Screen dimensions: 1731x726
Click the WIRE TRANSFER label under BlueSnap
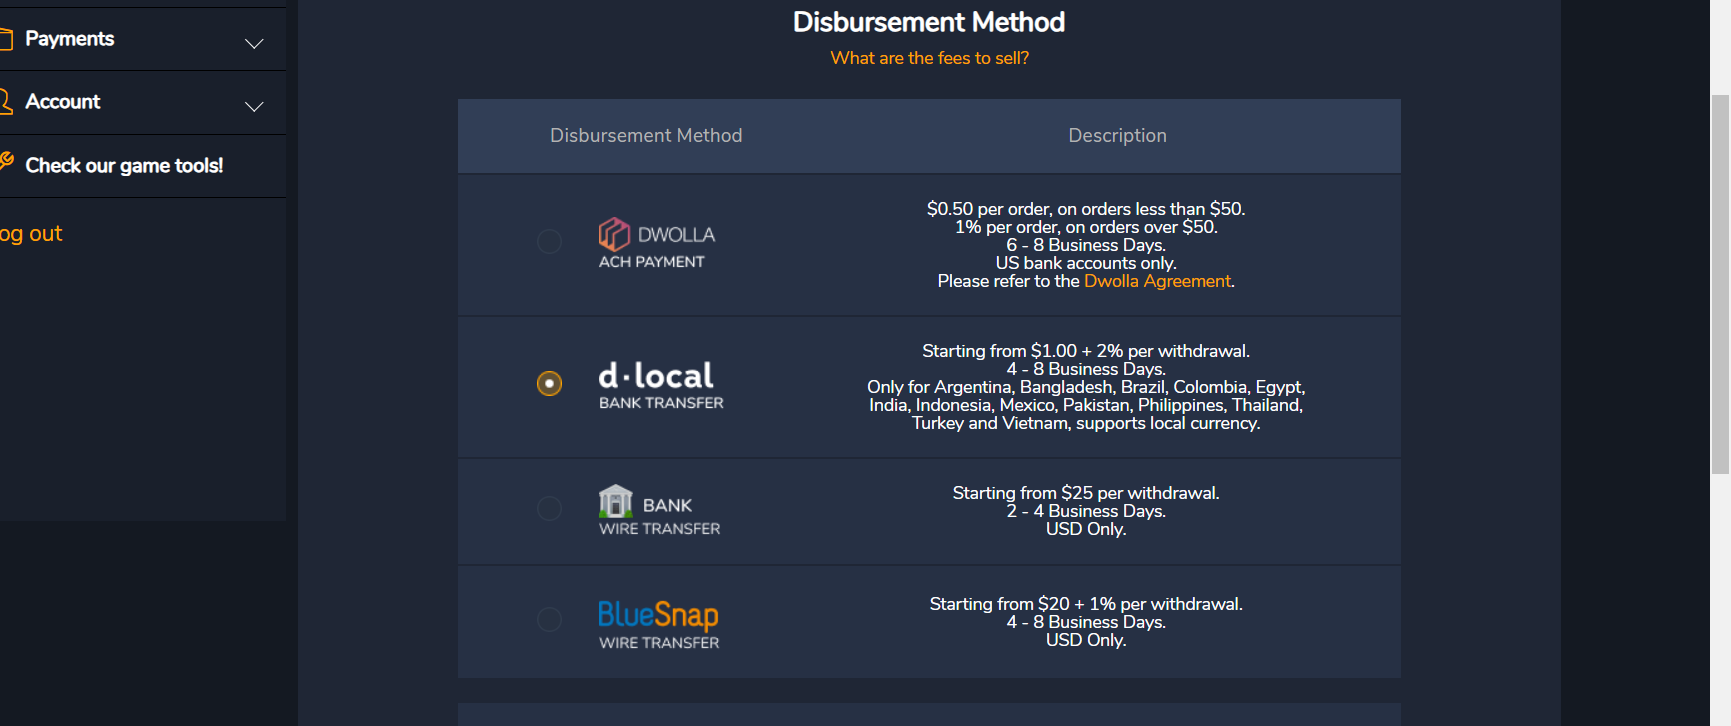(x=659, y=643)
